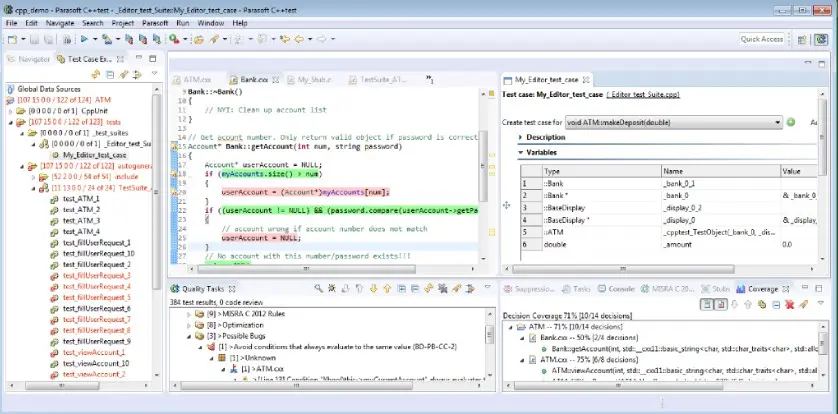The height and width of the screenshot is (414, 838).
Task: Click the pin icon in Coverage toolbar
Action: [x=803, y=304]
